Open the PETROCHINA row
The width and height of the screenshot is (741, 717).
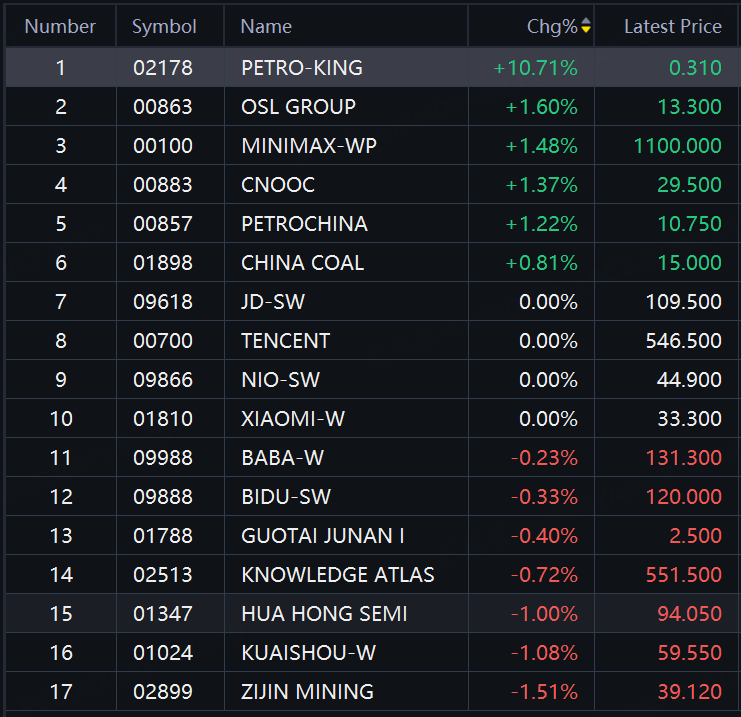click(x=304, y=224)
